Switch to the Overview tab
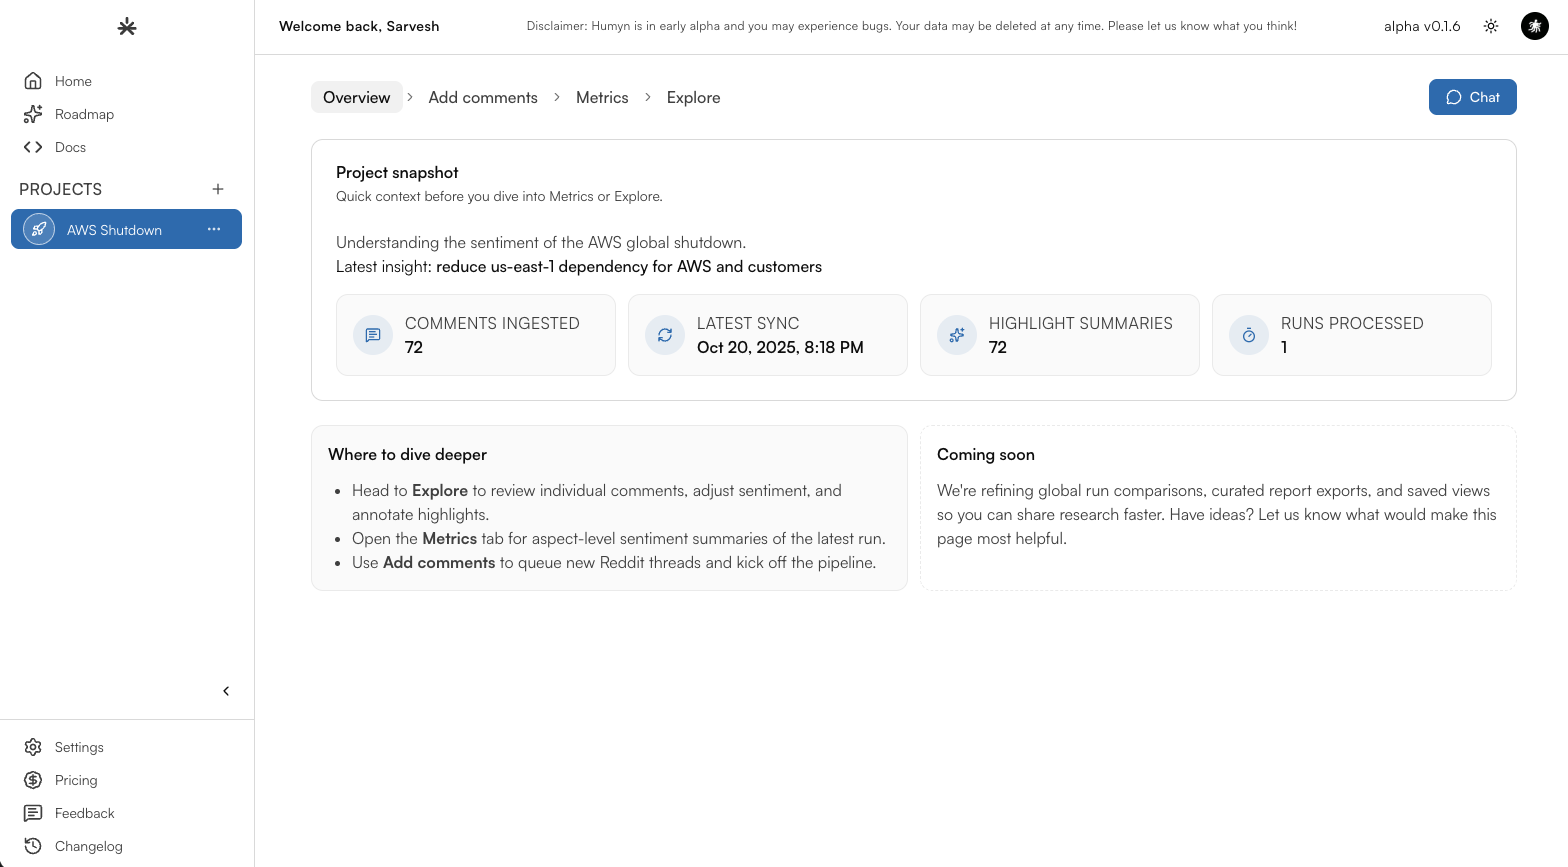This screenshot has width=1568, height=867. [x=357, y=97]
